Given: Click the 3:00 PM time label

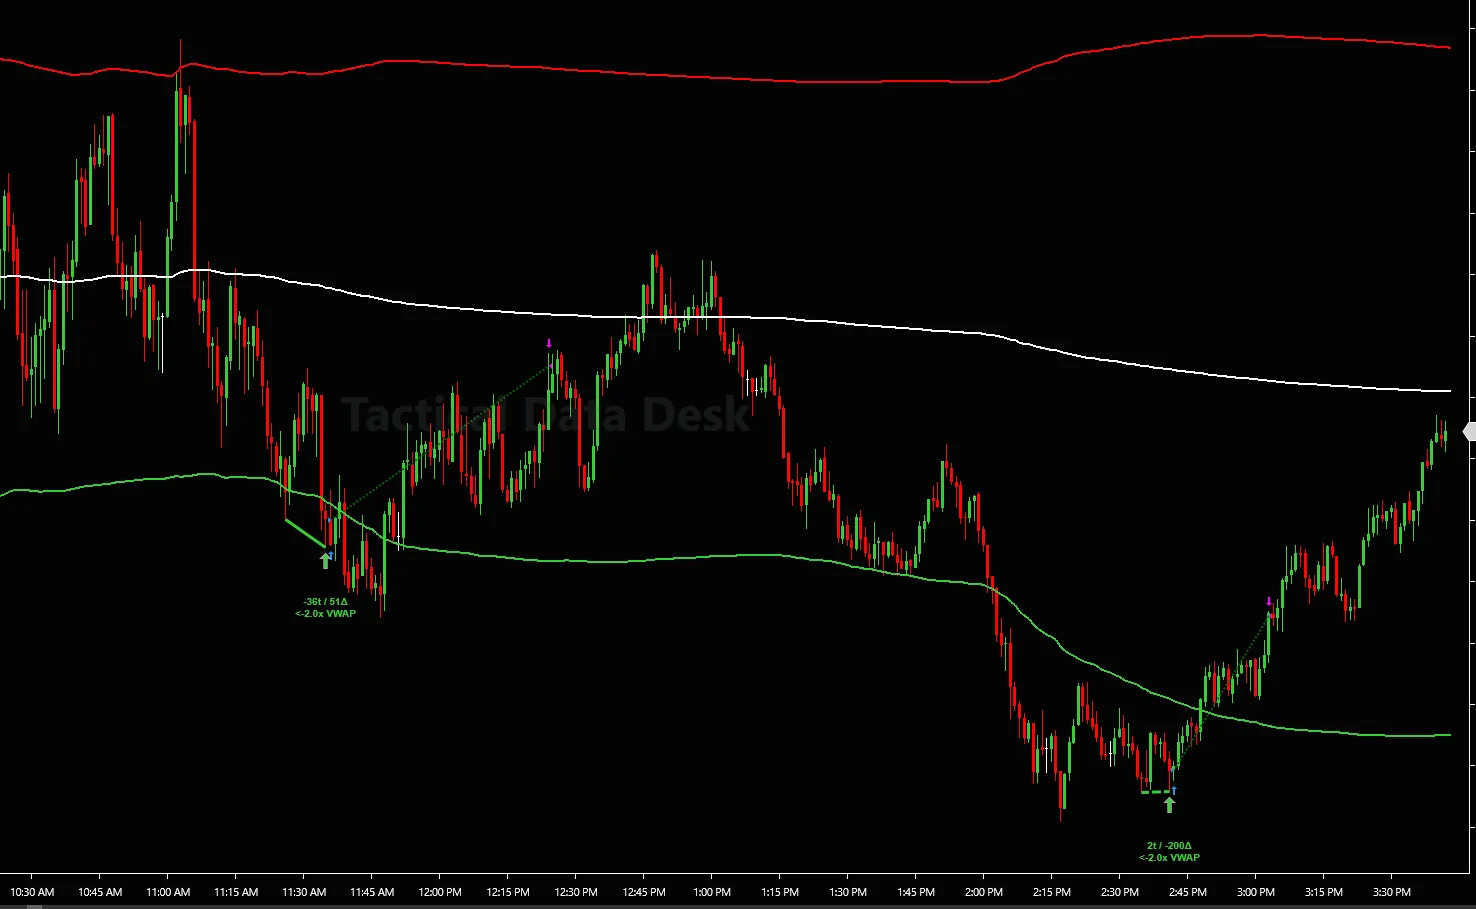Looking at the screenshot, I should [x=1256, y=892].
